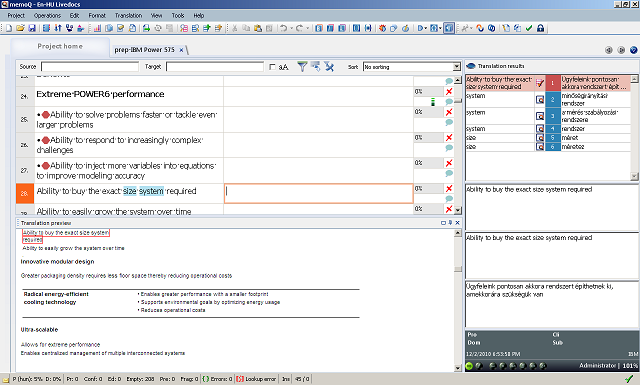The image size is (640, 385).
Task: Click the Redo arrow icon
Action: (299, 28)
